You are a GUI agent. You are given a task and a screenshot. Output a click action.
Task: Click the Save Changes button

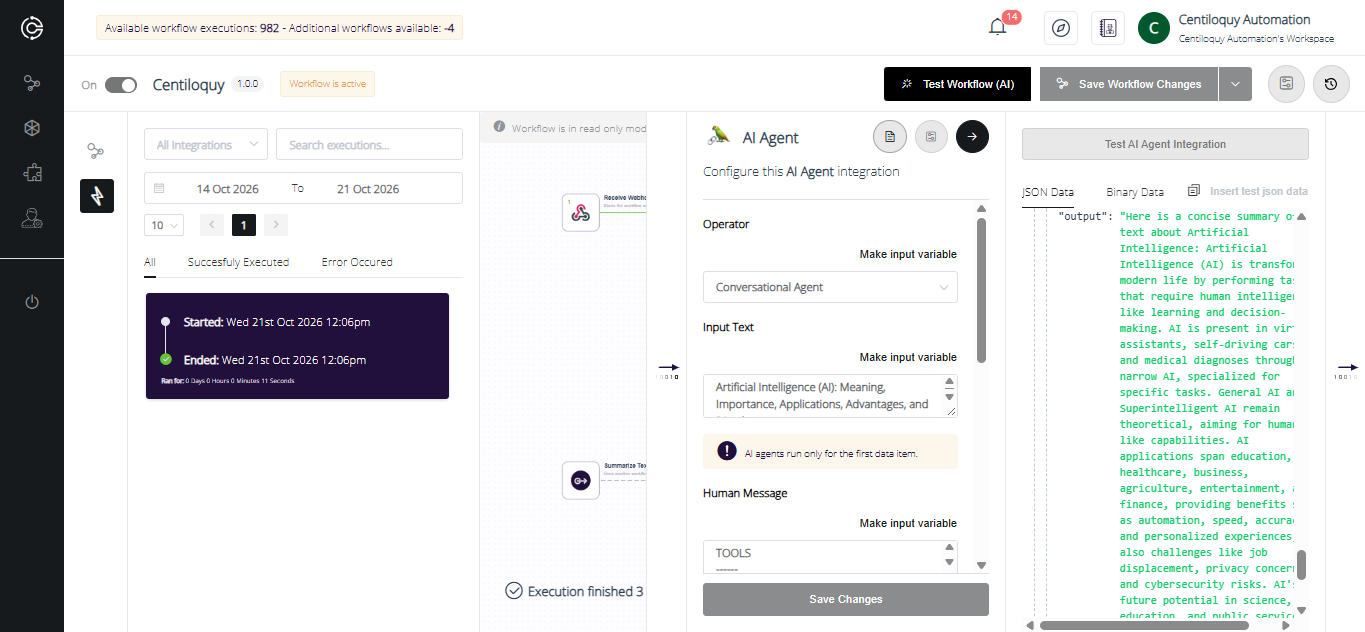coord(846,599)
